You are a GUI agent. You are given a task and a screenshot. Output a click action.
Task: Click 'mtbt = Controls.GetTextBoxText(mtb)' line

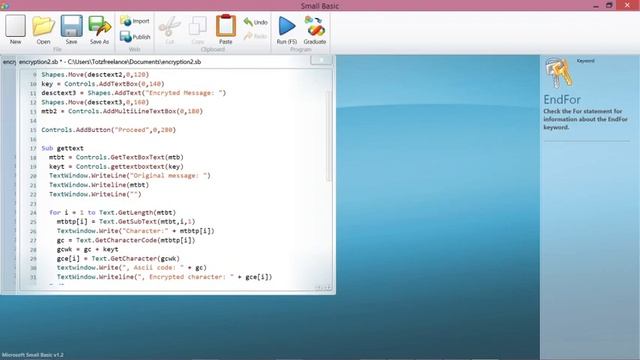click(x=116, y=157)
